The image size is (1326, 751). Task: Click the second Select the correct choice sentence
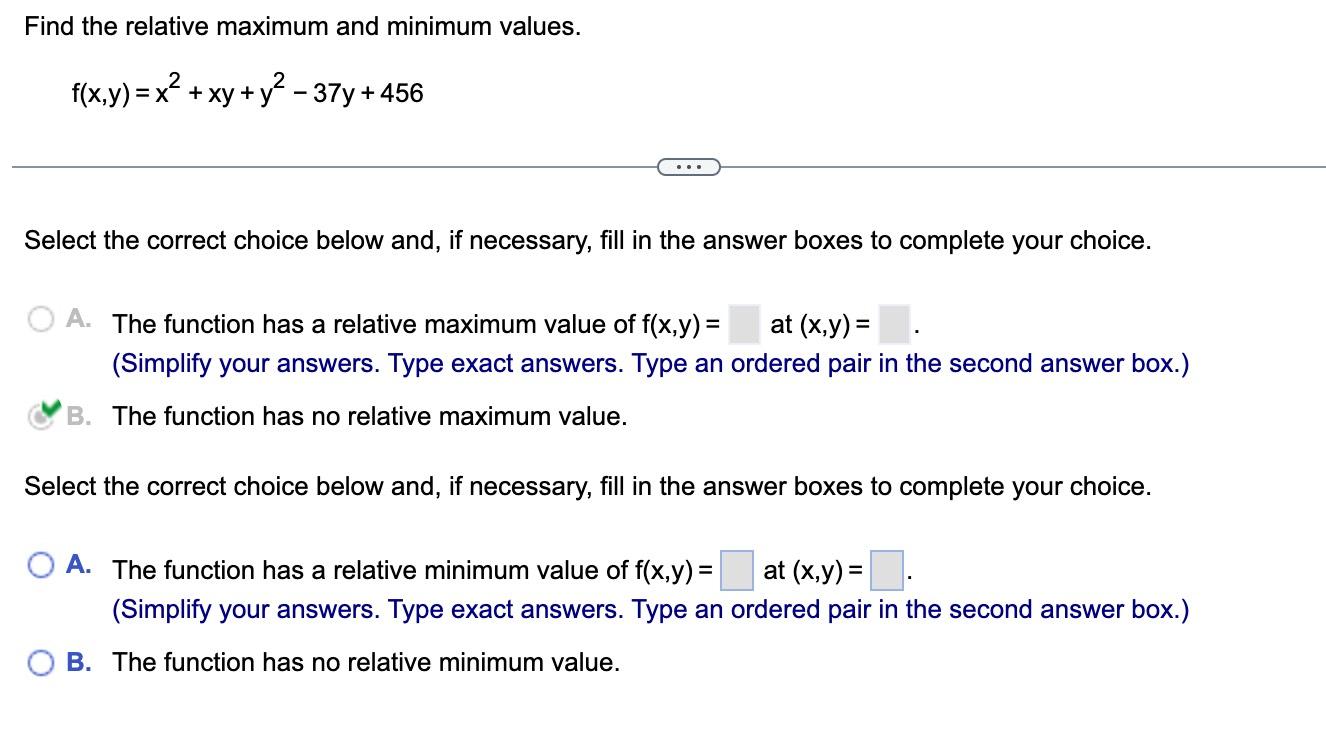tap(587, 487)
